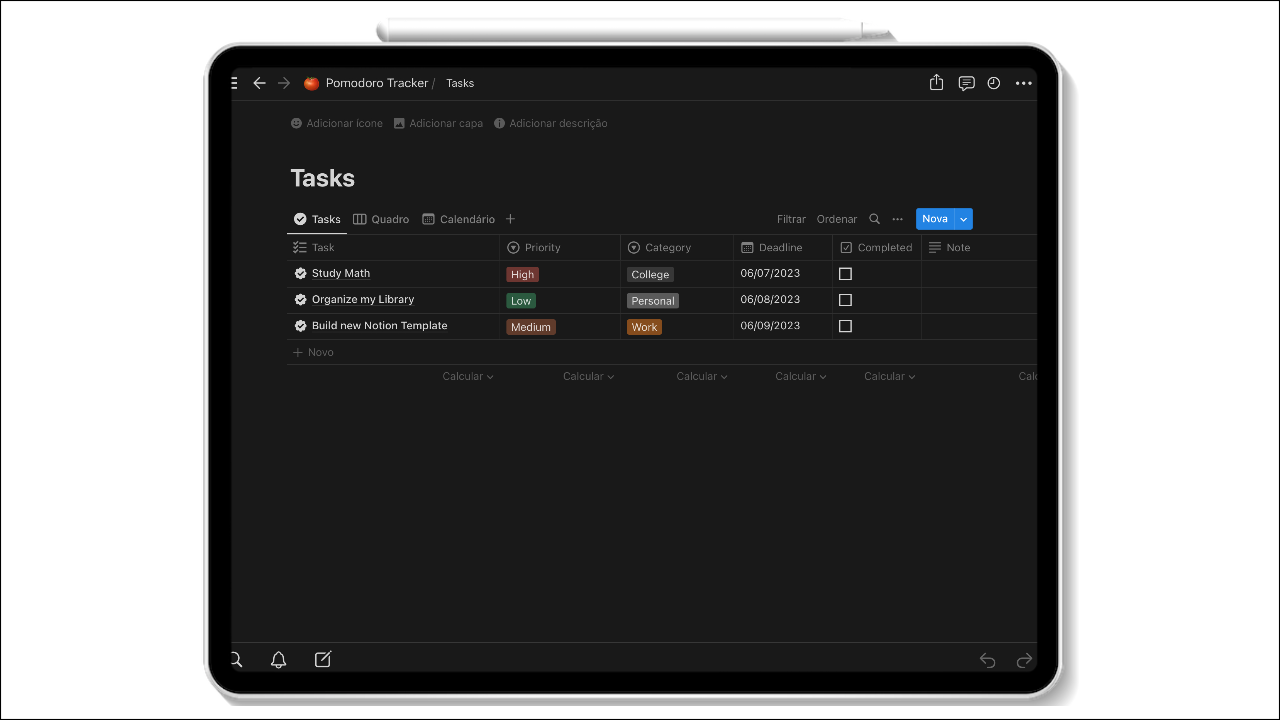Click the Personal category tag
This screenshot has width=1280, height=720.
tap(653, 300)
